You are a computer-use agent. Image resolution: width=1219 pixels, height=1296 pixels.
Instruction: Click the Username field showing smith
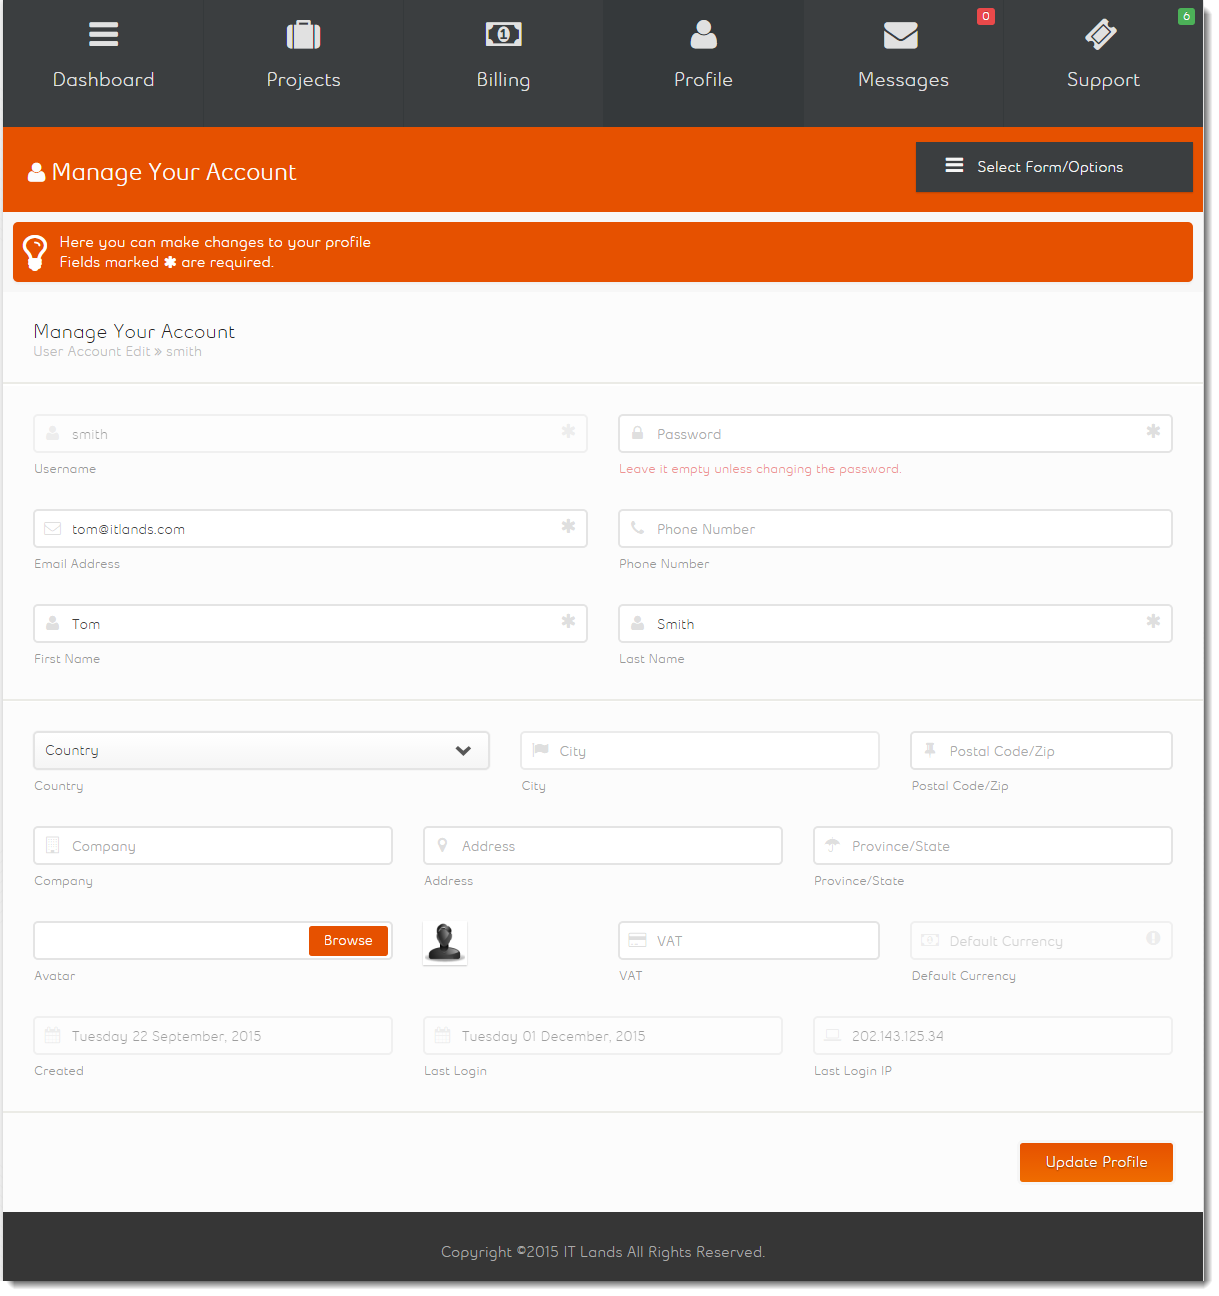click(310, 433)
